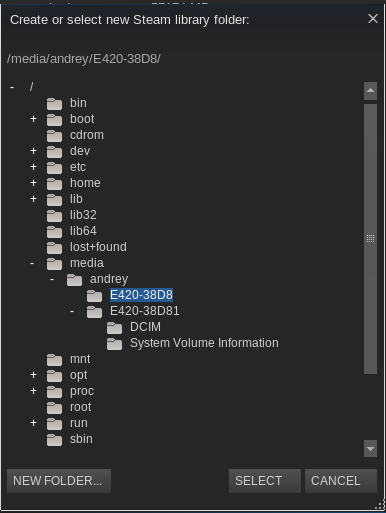The image size is (386, 513).
Task: Click the media folder icon
Action: [x=54, y=264]
